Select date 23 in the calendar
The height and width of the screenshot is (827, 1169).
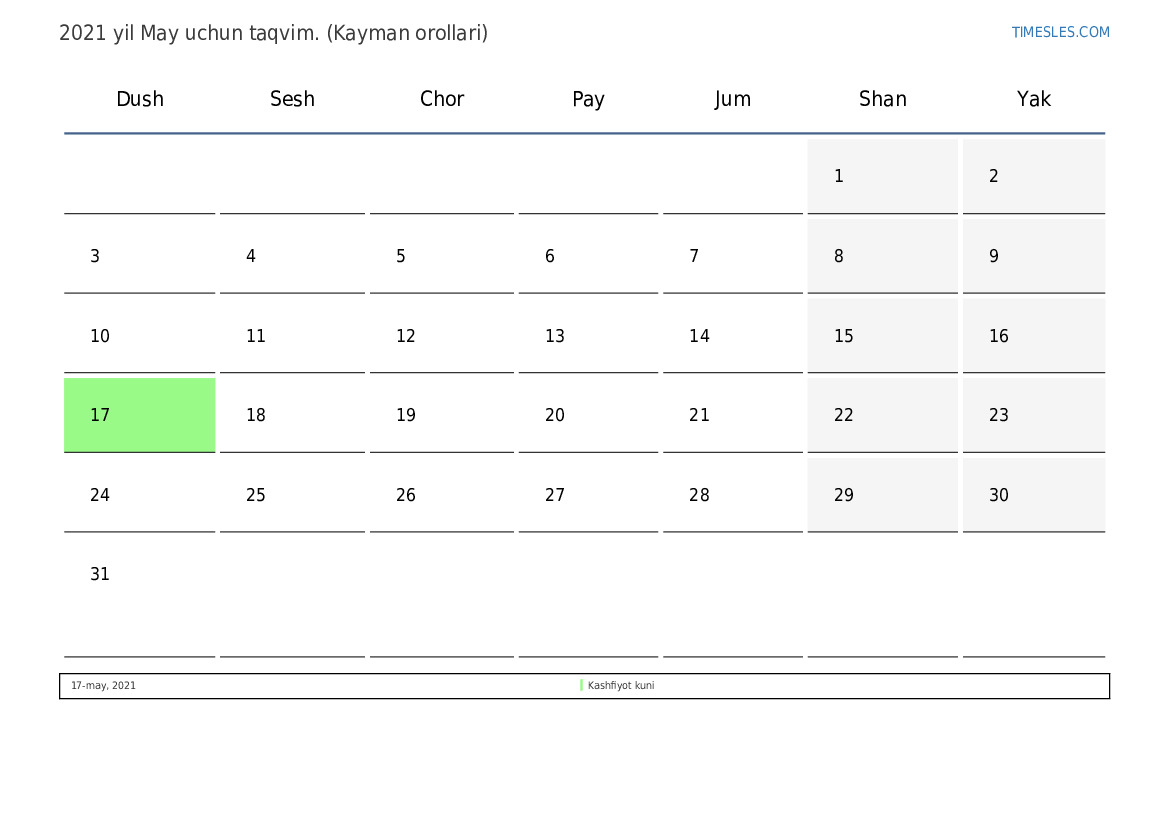coord(1034,415)
